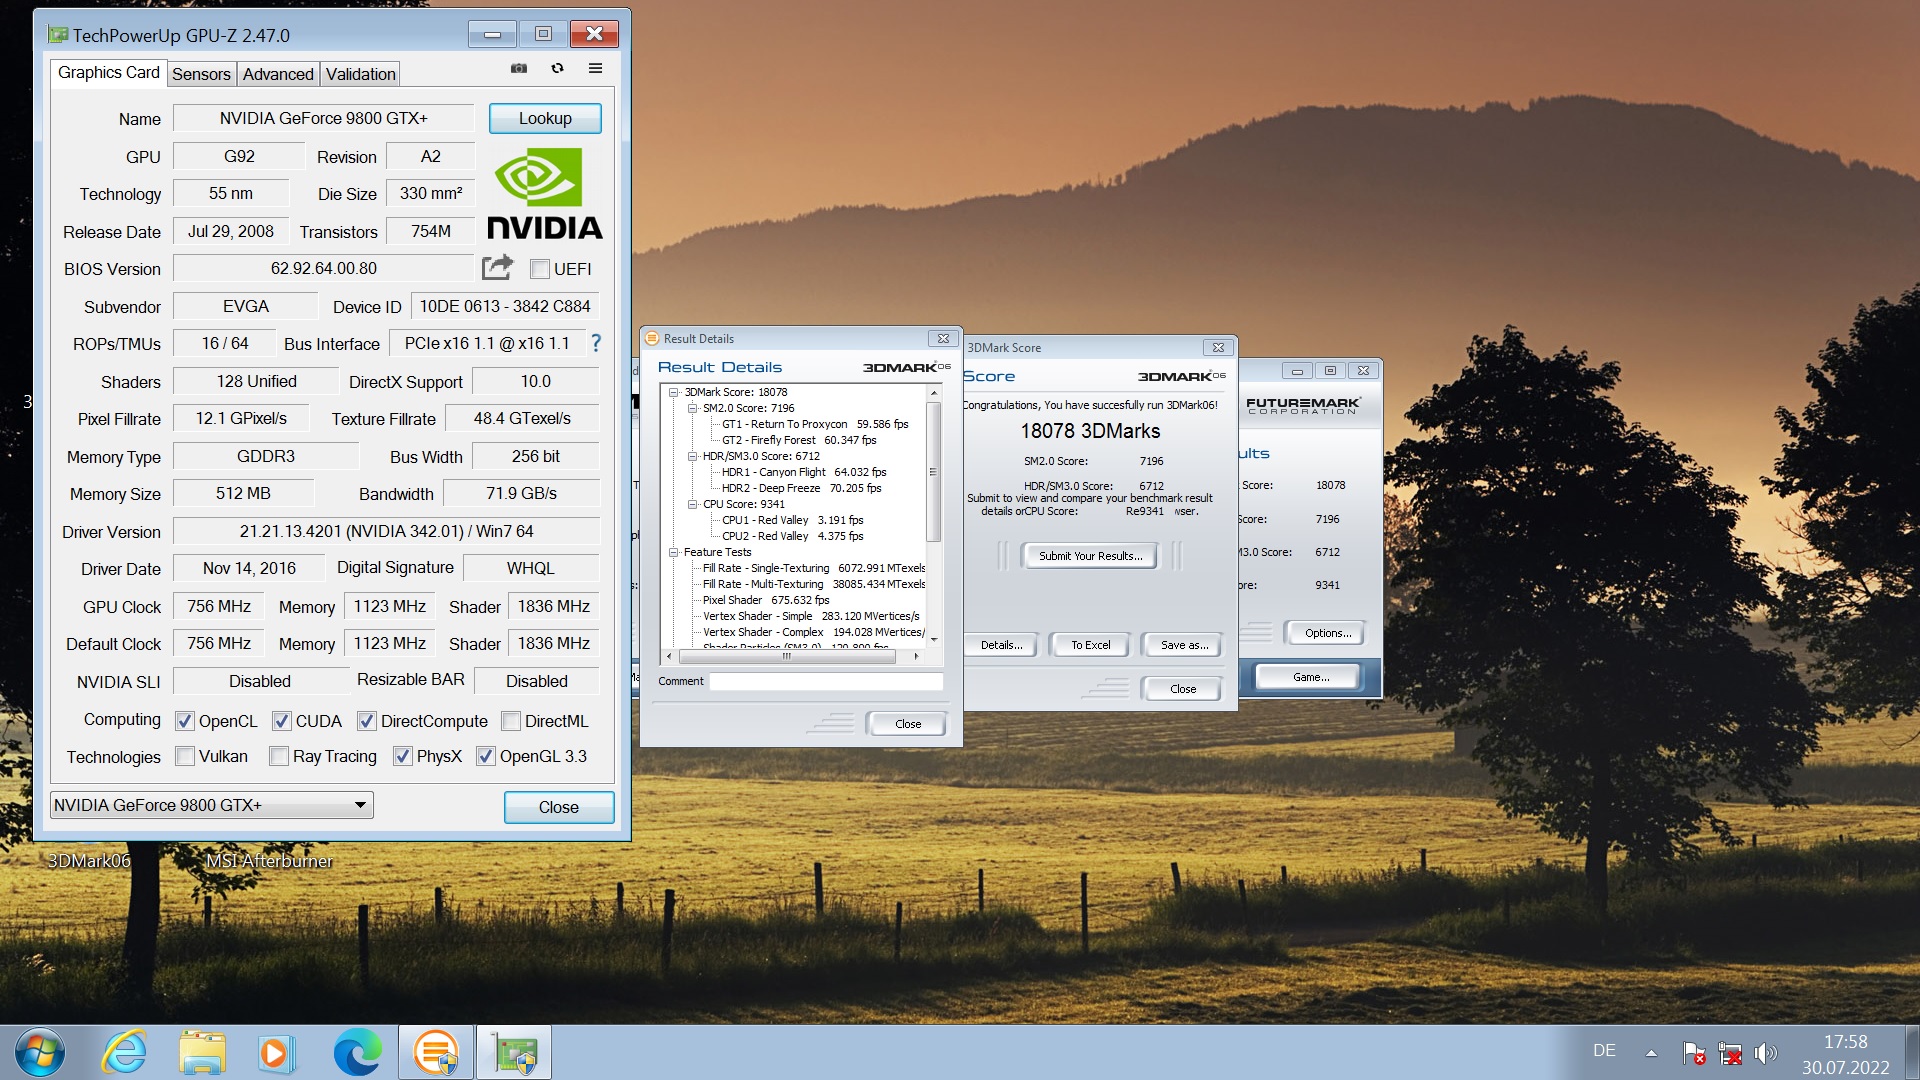Collapse the Feature Tests tree node
Viewport: 1920px width, 1080px height.
click(673, 552)
